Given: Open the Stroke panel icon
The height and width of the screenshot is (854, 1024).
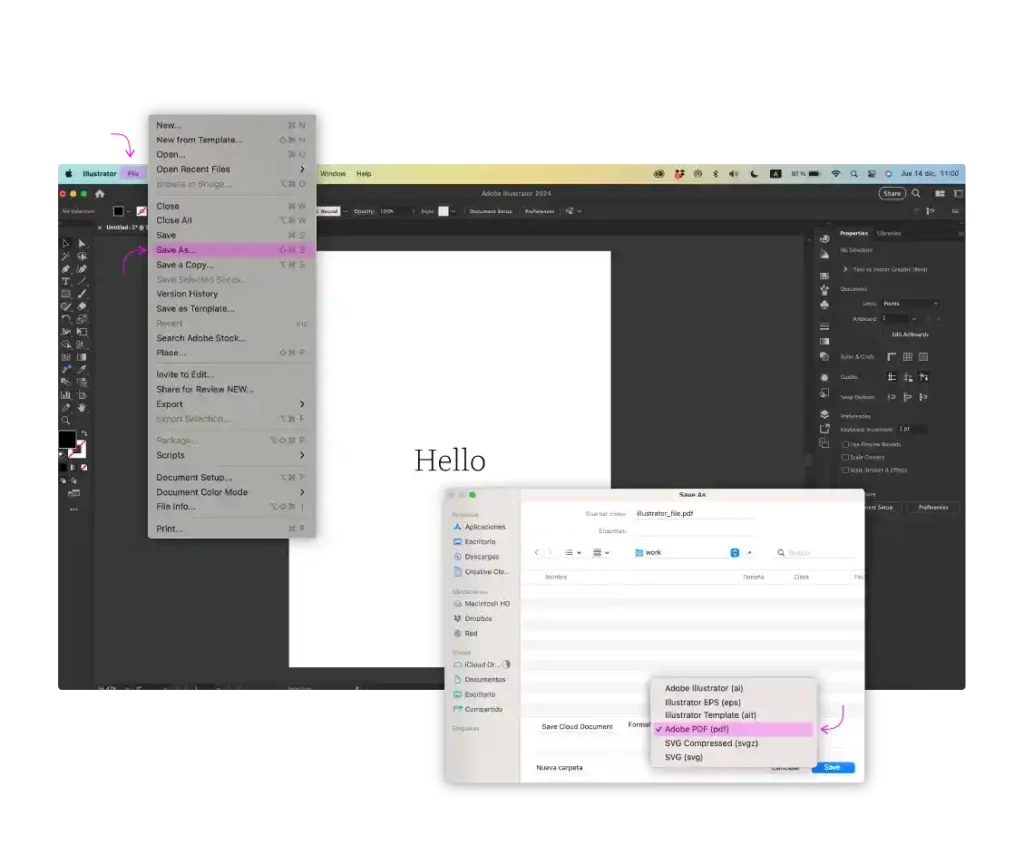Looking at the screenshot, I should click(x=824, y=326).
